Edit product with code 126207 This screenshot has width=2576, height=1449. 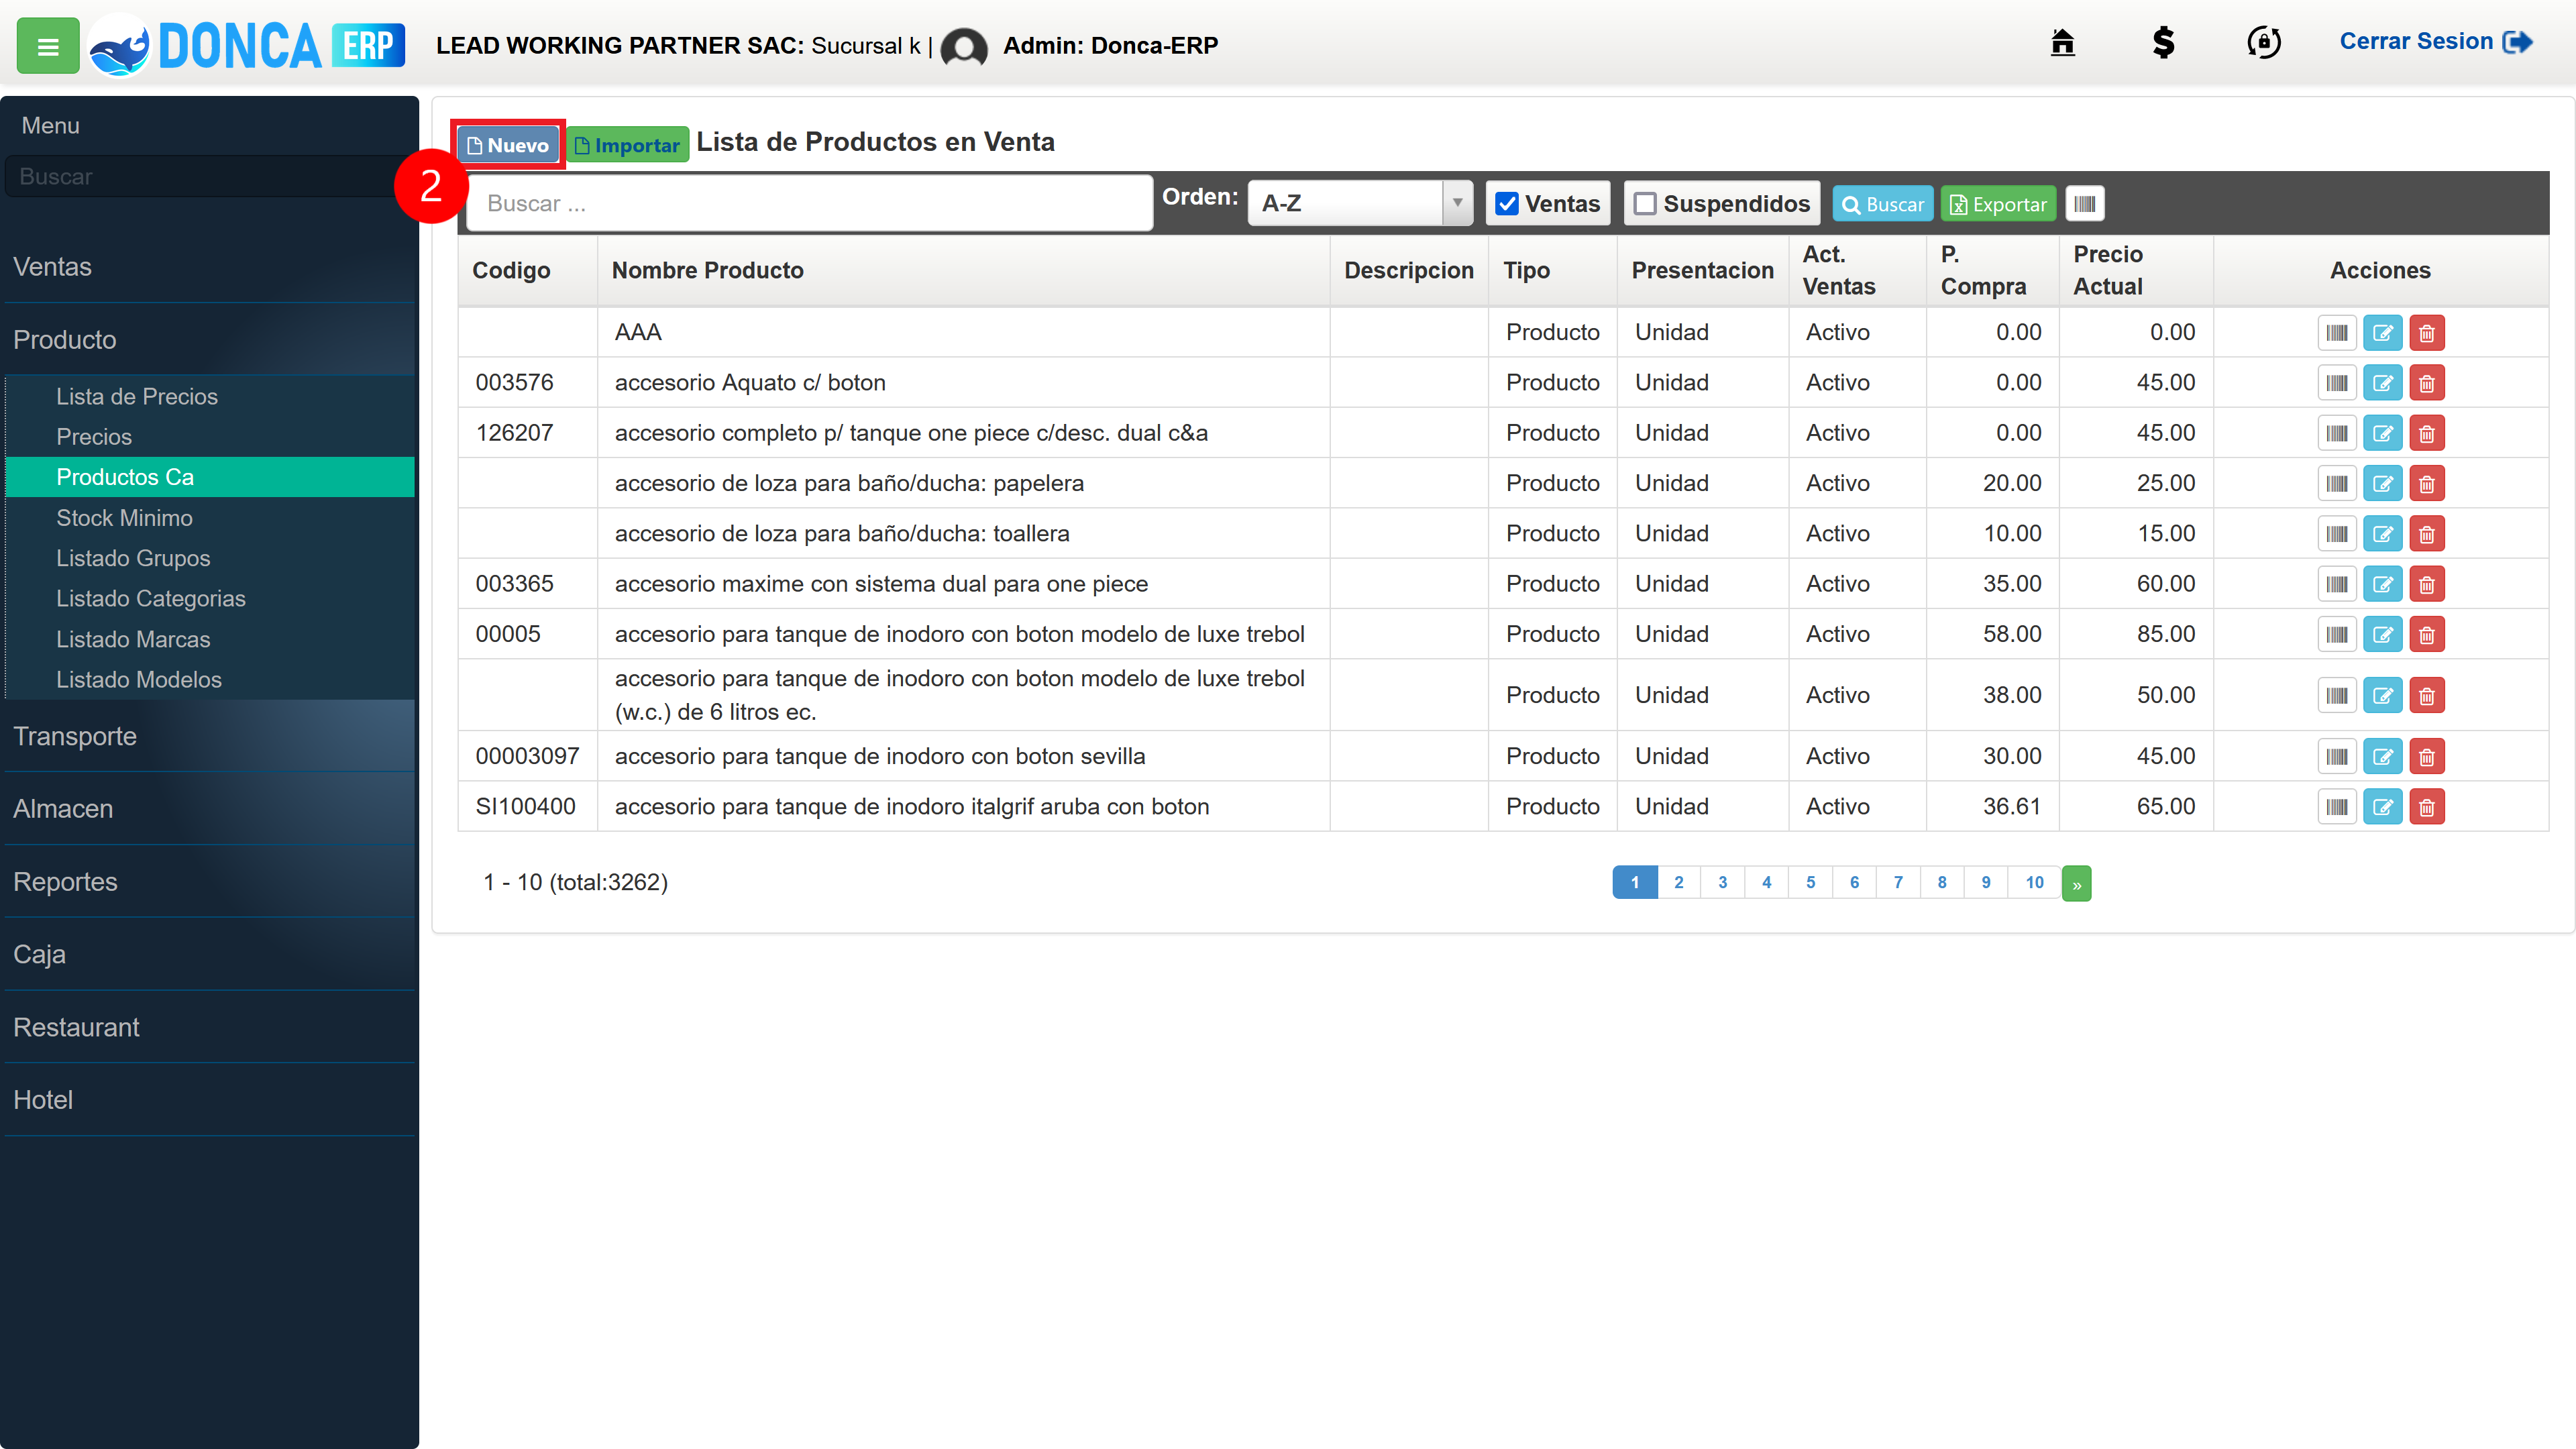point(2383,434)
